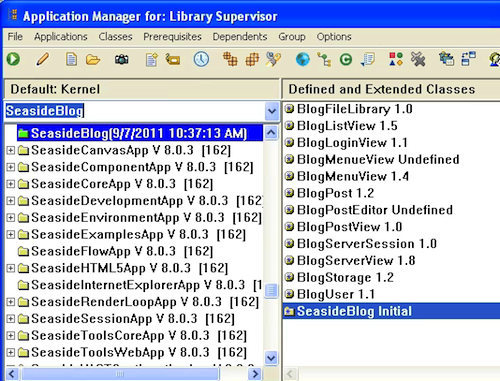Click the open folder toolbar icon
The height and width of the screenshot is (381, 500).
(x=93, y=60)
